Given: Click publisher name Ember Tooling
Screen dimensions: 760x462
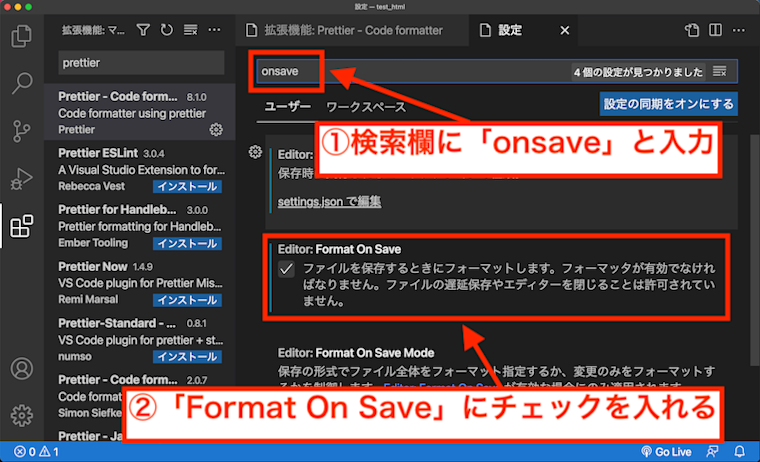Looking at the screenshot, I should [93, 243].
